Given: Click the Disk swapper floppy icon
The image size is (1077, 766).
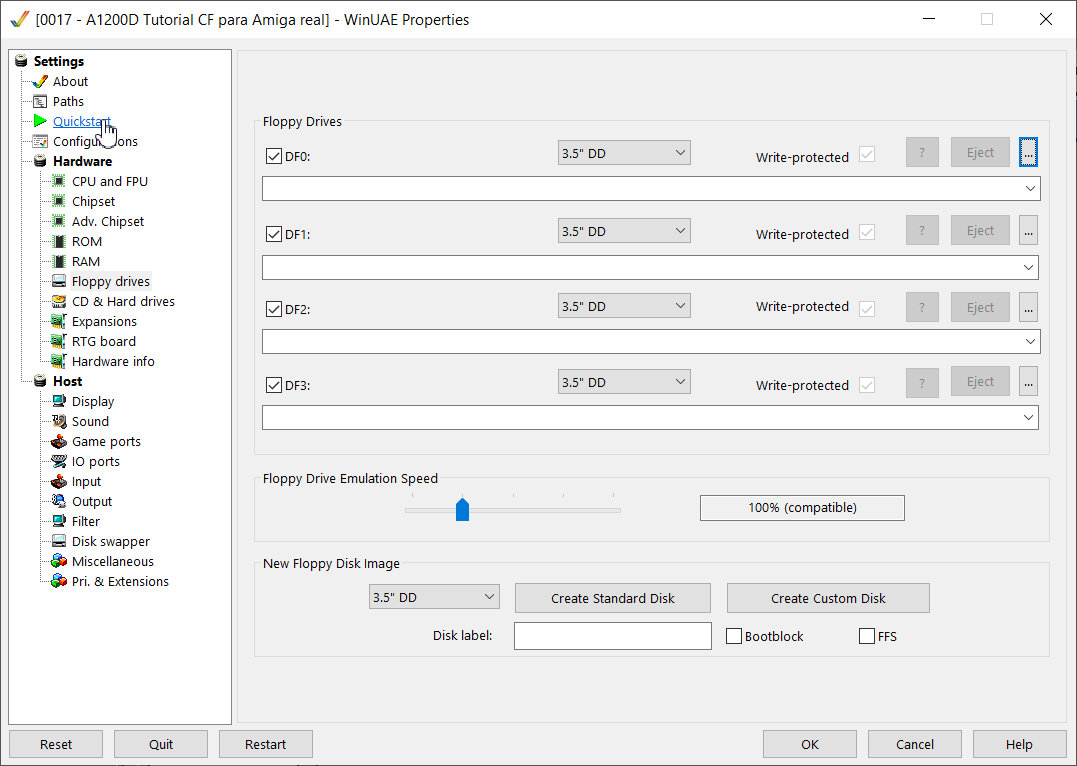Looking at the screenshot, I should (x=59, y=541).
